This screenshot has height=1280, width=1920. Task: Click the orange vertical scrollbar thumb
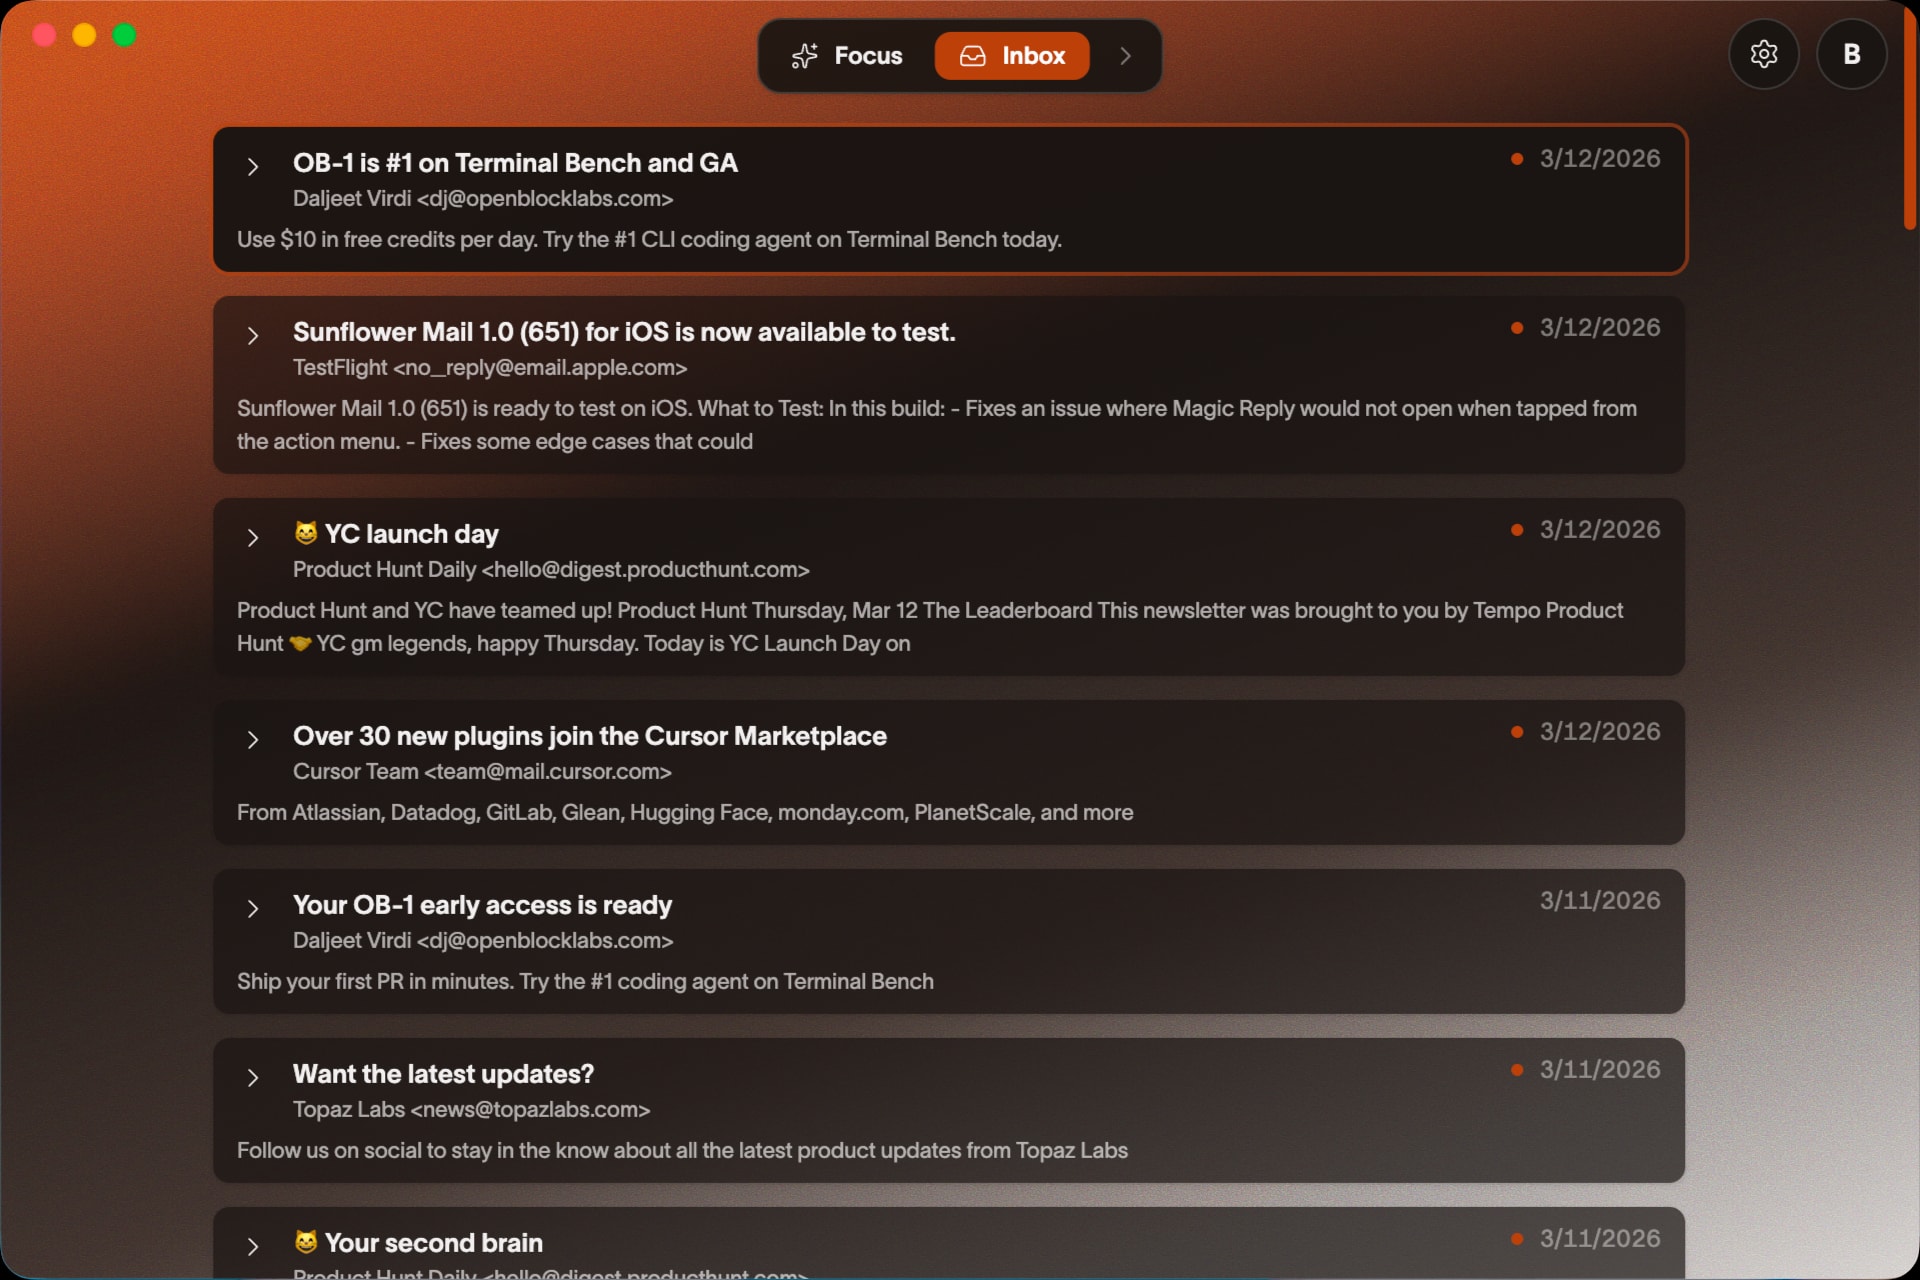1909,120
